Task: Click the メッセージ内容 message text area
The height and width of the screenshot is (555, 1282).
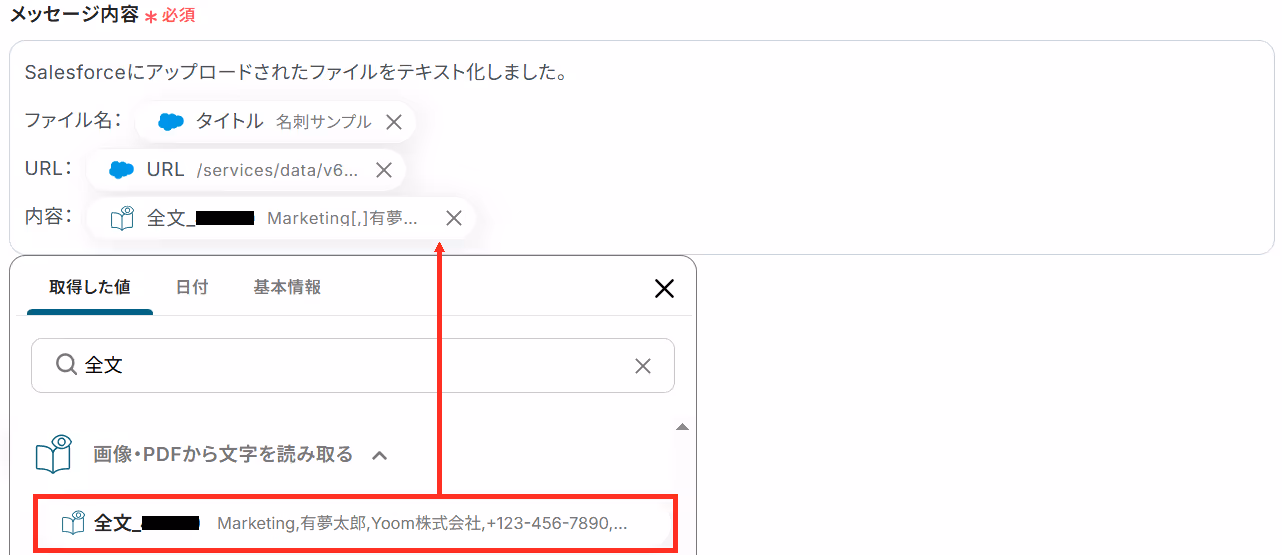Action: tap(641, 147)
